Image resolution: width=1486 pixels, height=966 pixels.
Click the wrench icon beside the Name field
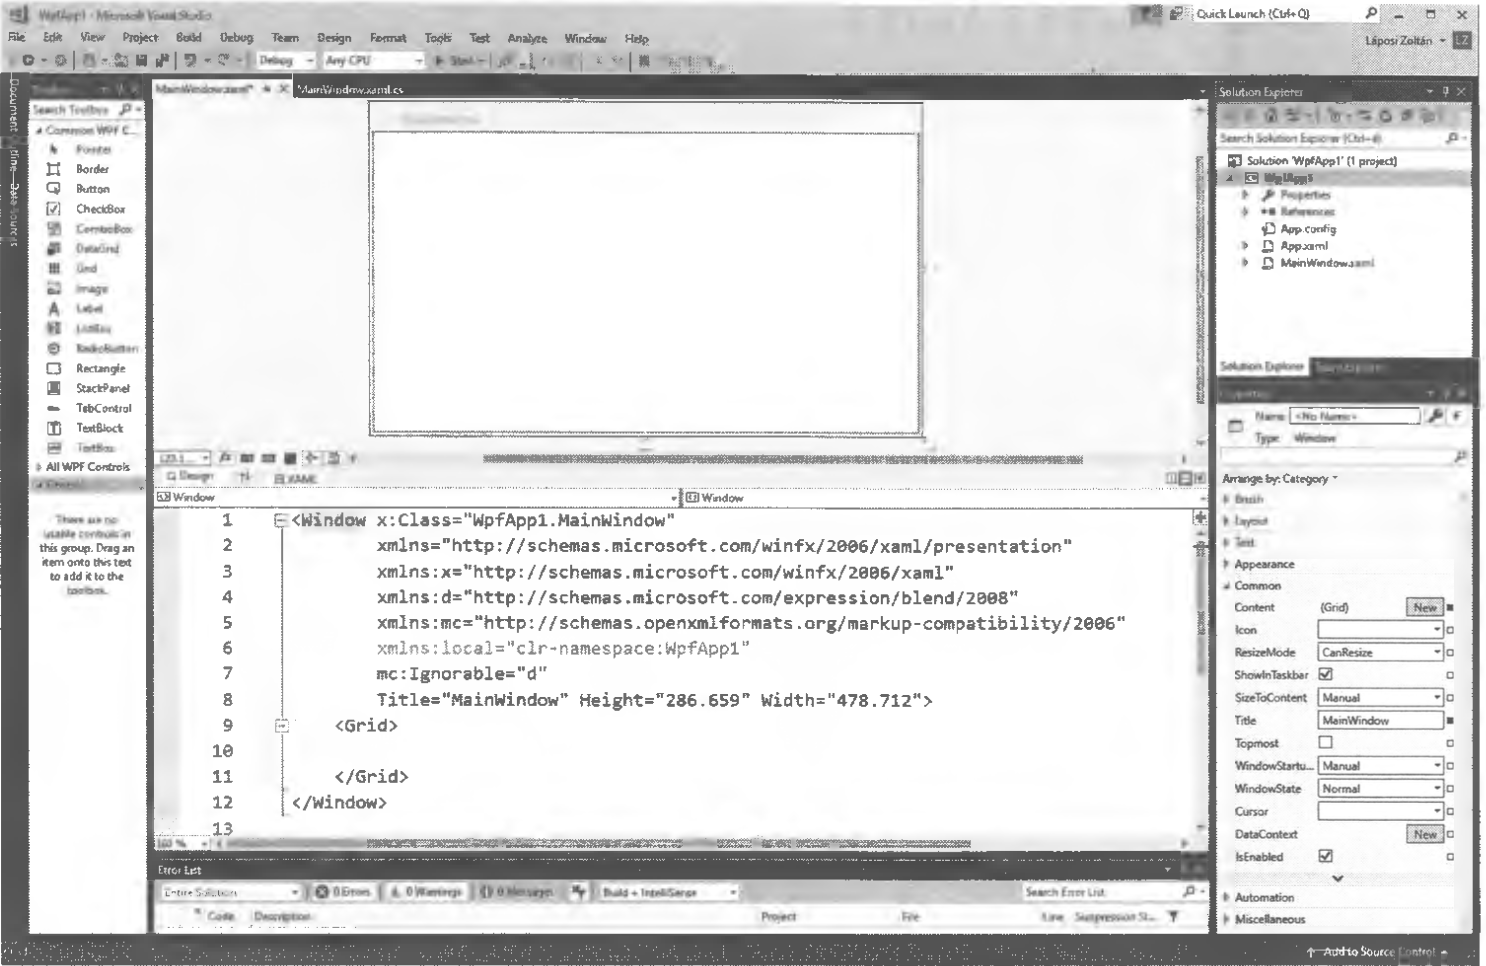[1436, 416]
